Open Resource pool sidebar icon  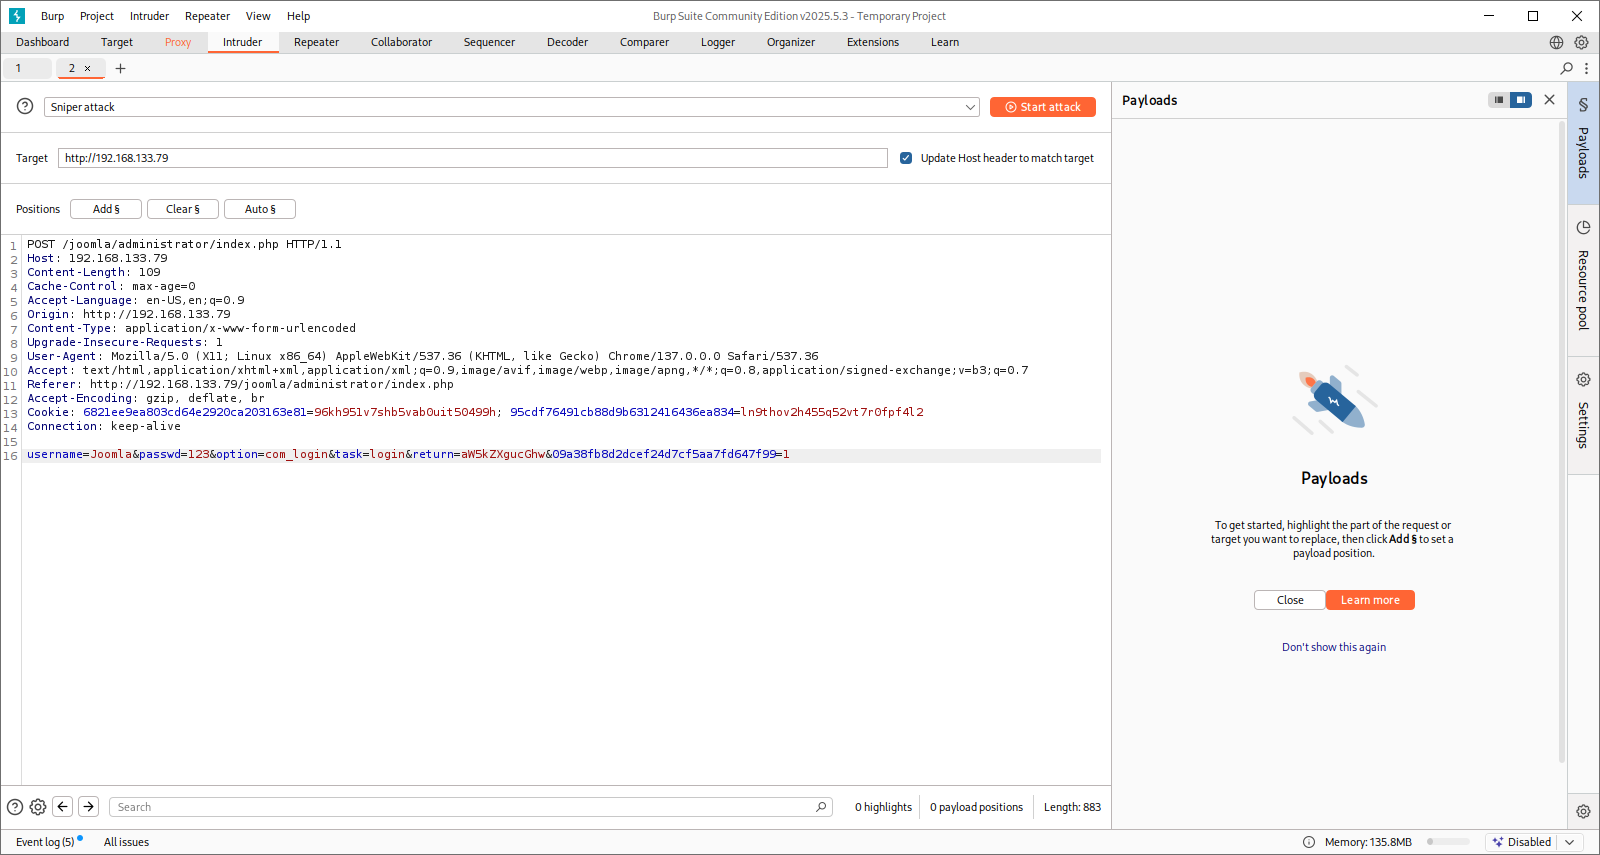tap(1583, 227)
